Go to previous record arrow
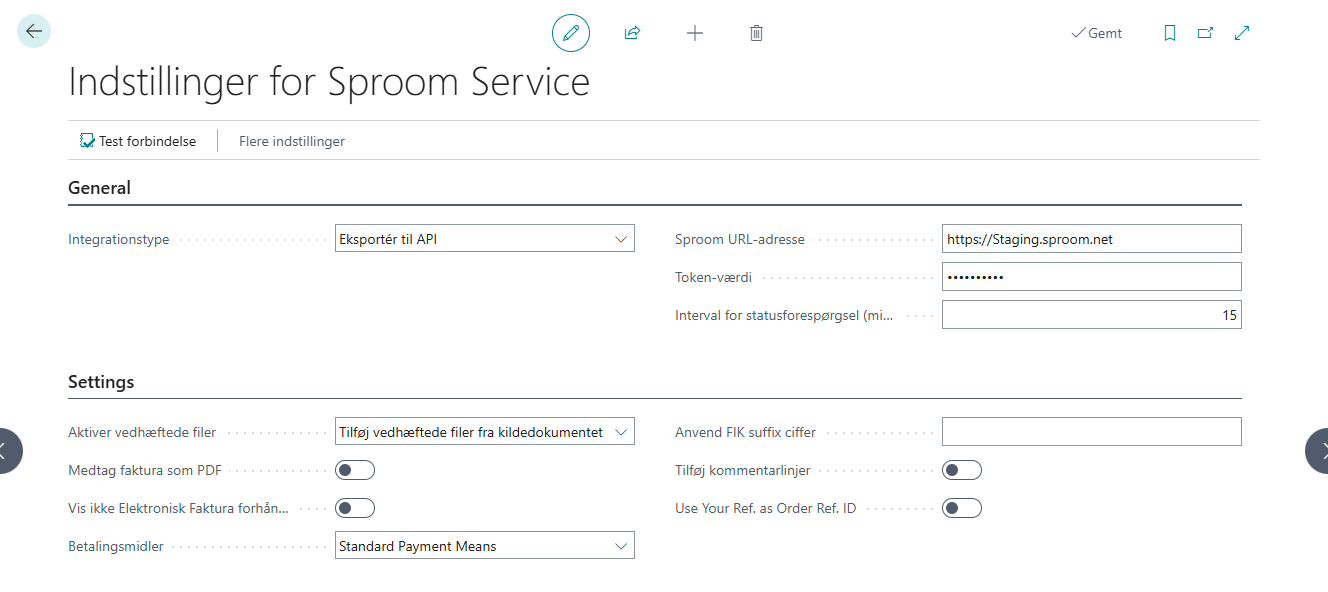1328x592 pixels. [9, 451]
